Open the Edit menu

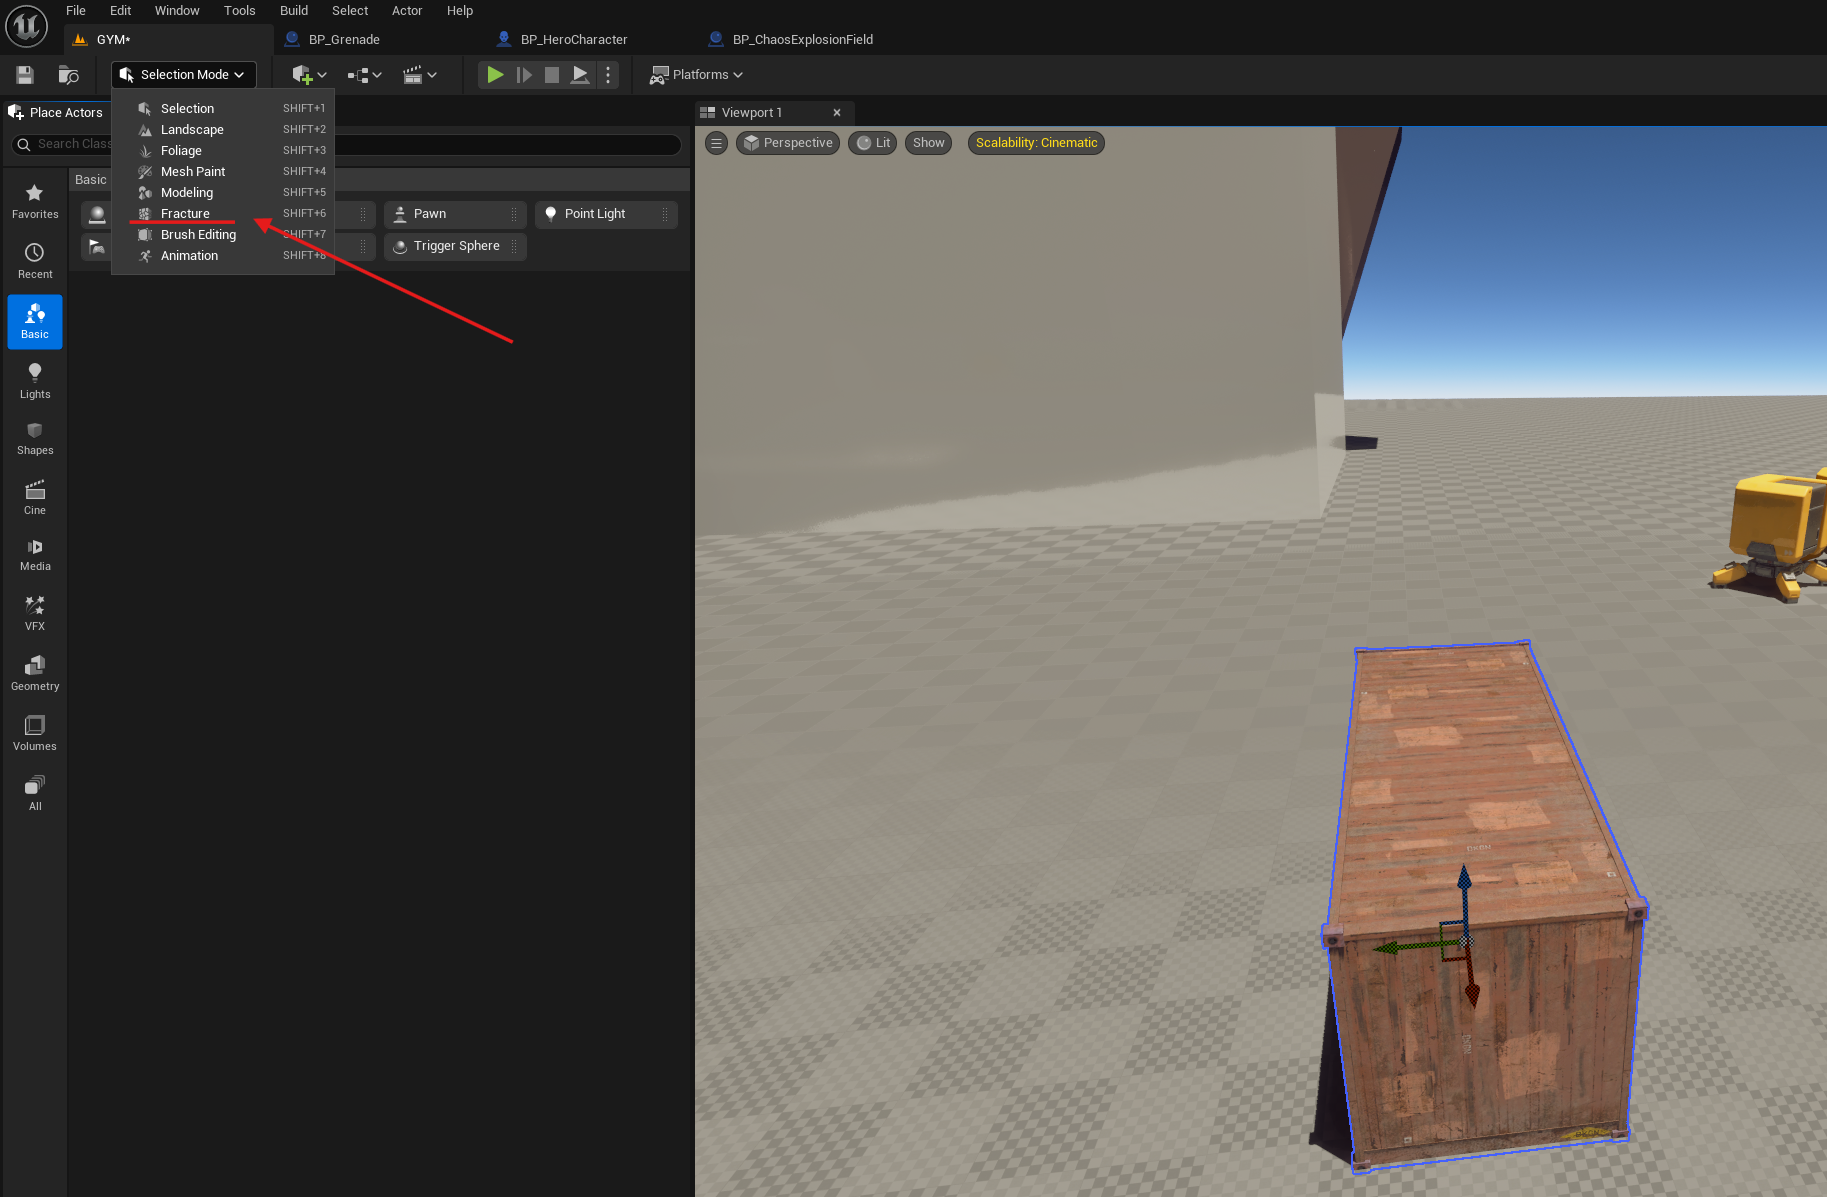tap(120, 11)
